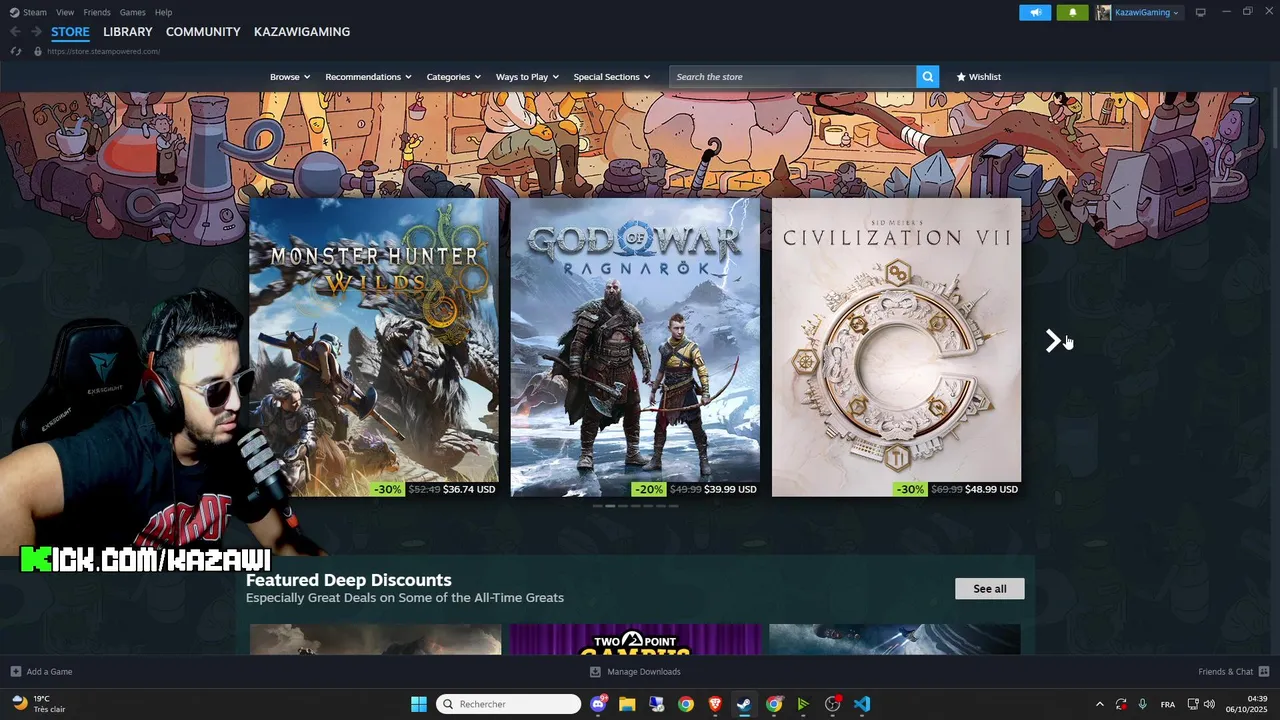This screenshot has height=720, width=1280.
Task: Open the Monster Hunter Wilds game card
Action: 374,347
